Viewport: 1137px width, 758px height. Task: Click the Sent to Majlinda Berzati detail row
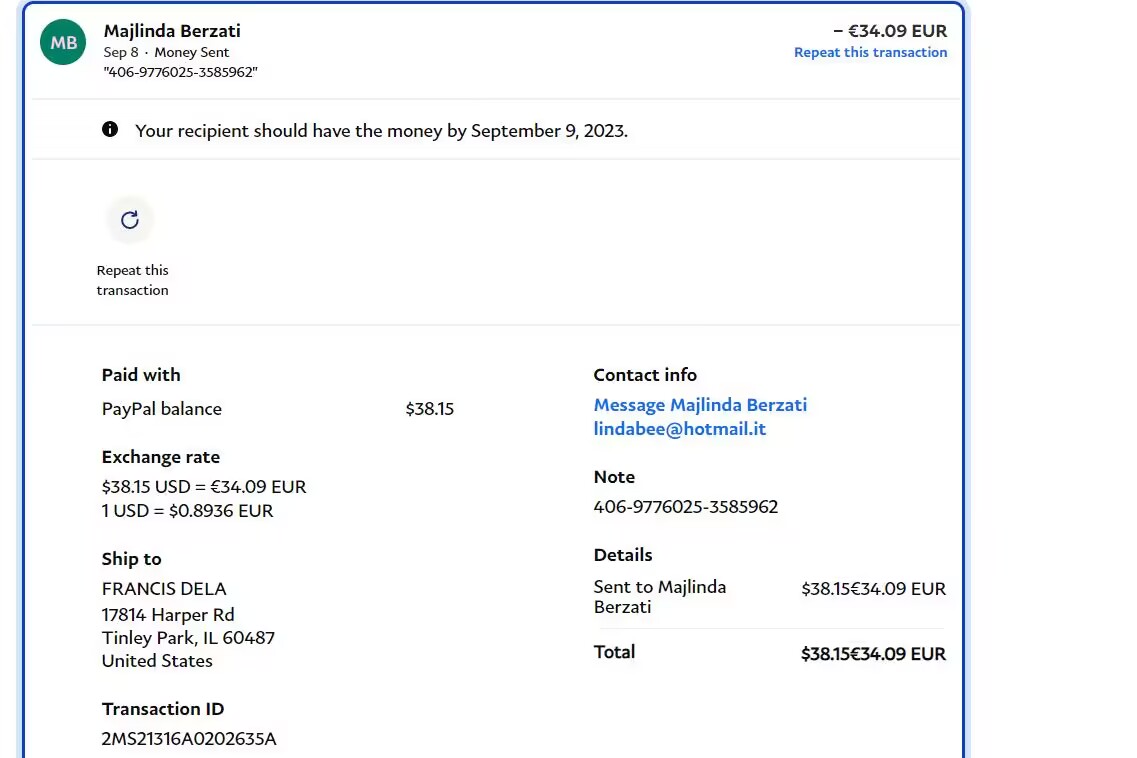660,597
